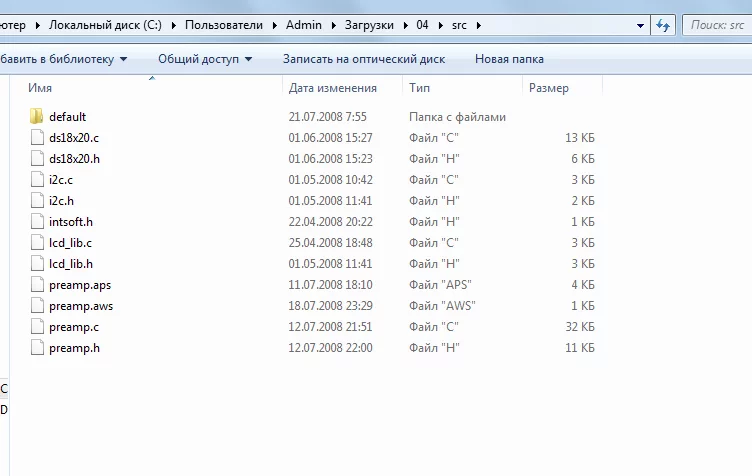Sort by the Имя column header
752x476 pixels.
[x=40, y=88]
